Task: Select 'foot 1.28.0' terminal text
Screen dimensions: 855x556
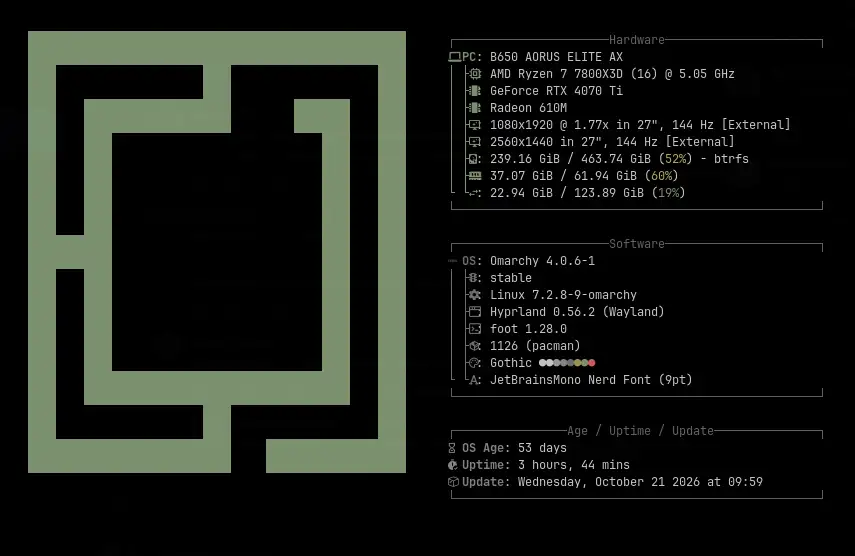Action: point(528,329)
